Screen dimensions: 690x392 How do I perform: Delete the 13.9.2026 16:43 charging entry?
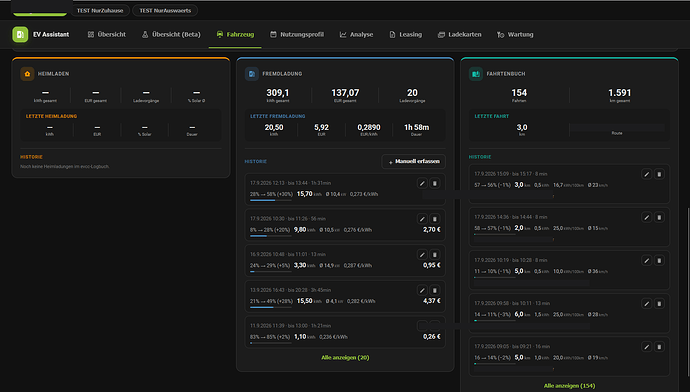point(434,290)
